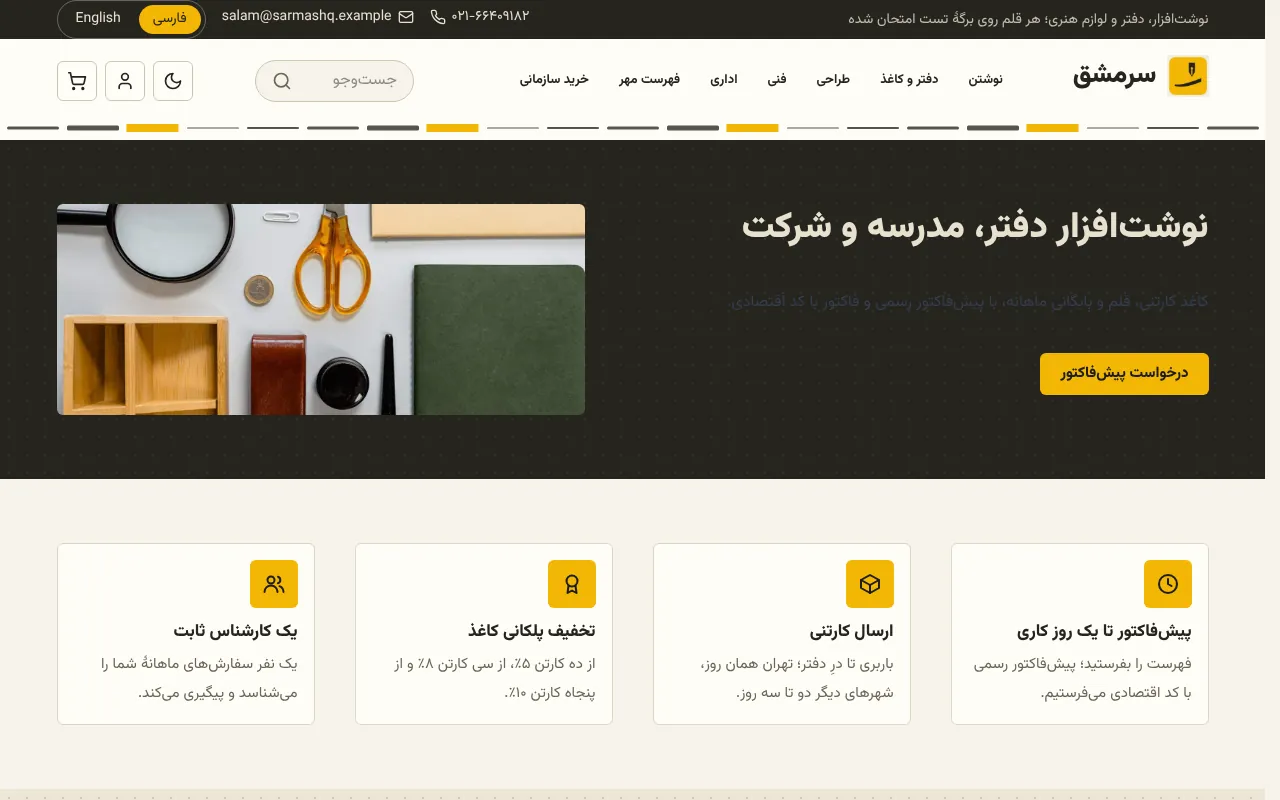Screen dimensions: 1280x800
Task: Click the envelope email icon
Action: click(406, 17)
